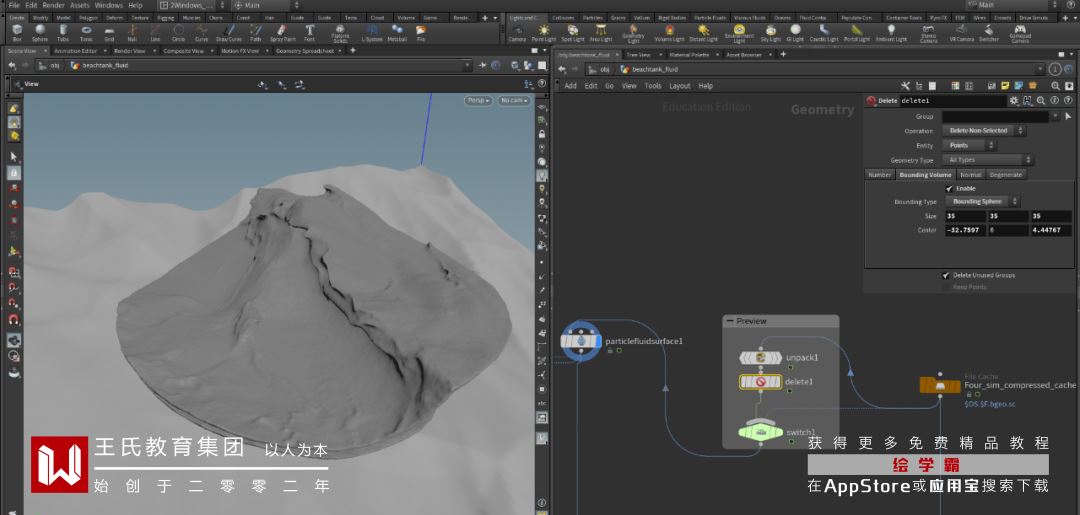Open the Windows menu
This screenshot has width=1080, height=515.
coord(109,5)
